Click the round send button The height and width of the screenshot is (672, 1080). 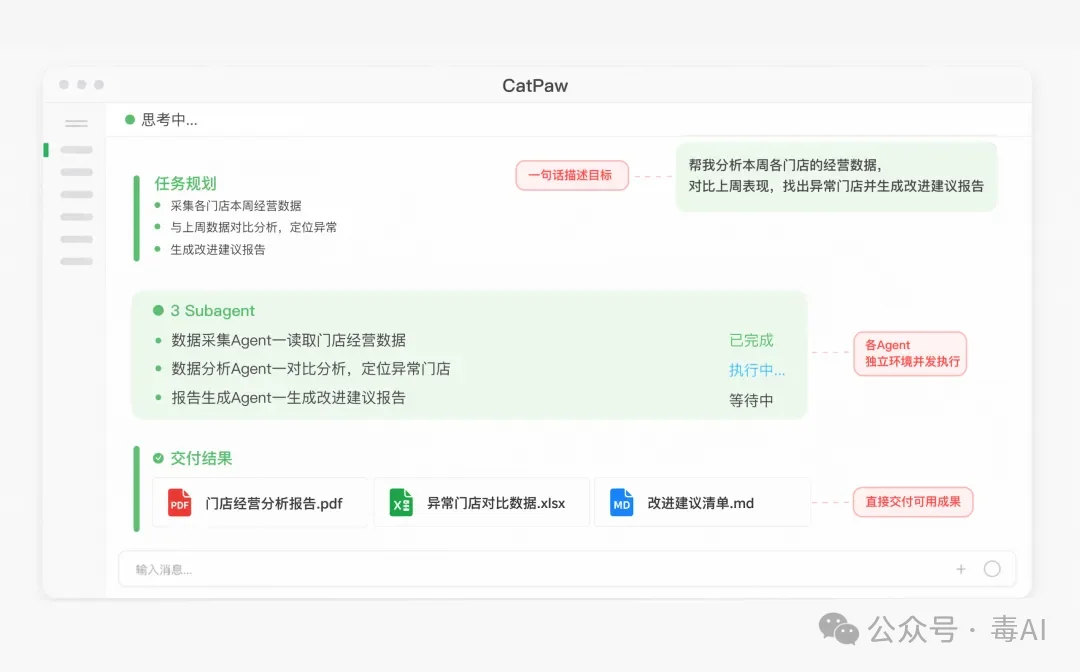click(x=992, y=569)
